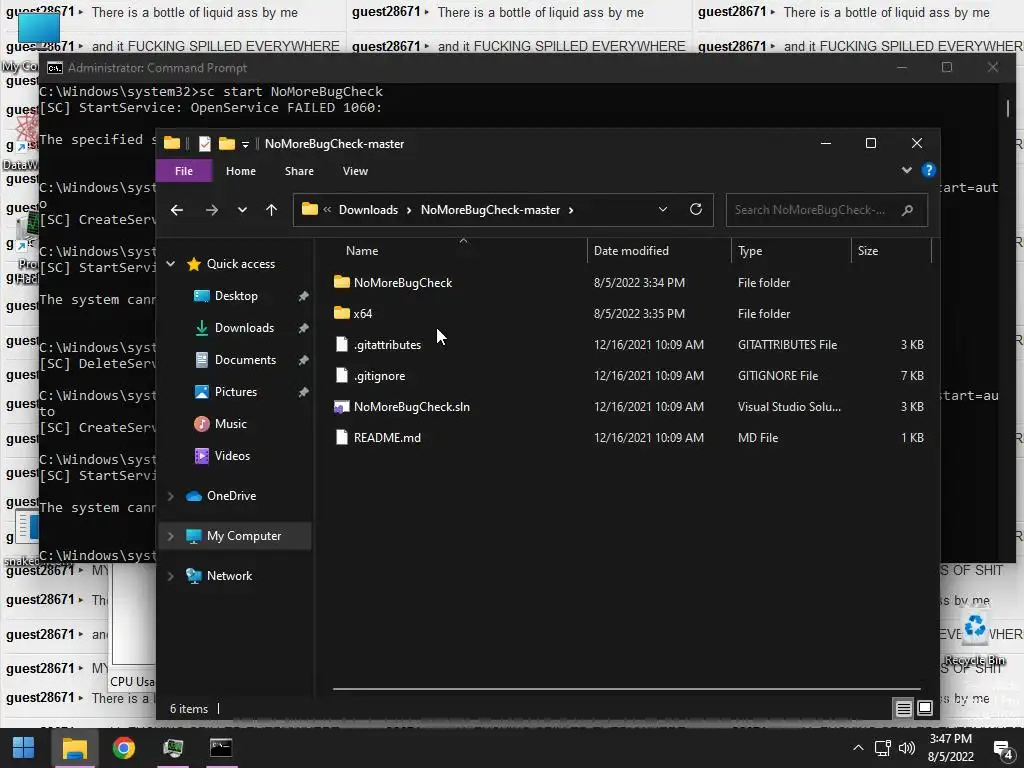Select Documents in navigation pane
The width and height of the screenshot is (1024, 768).
pos(246,360)
